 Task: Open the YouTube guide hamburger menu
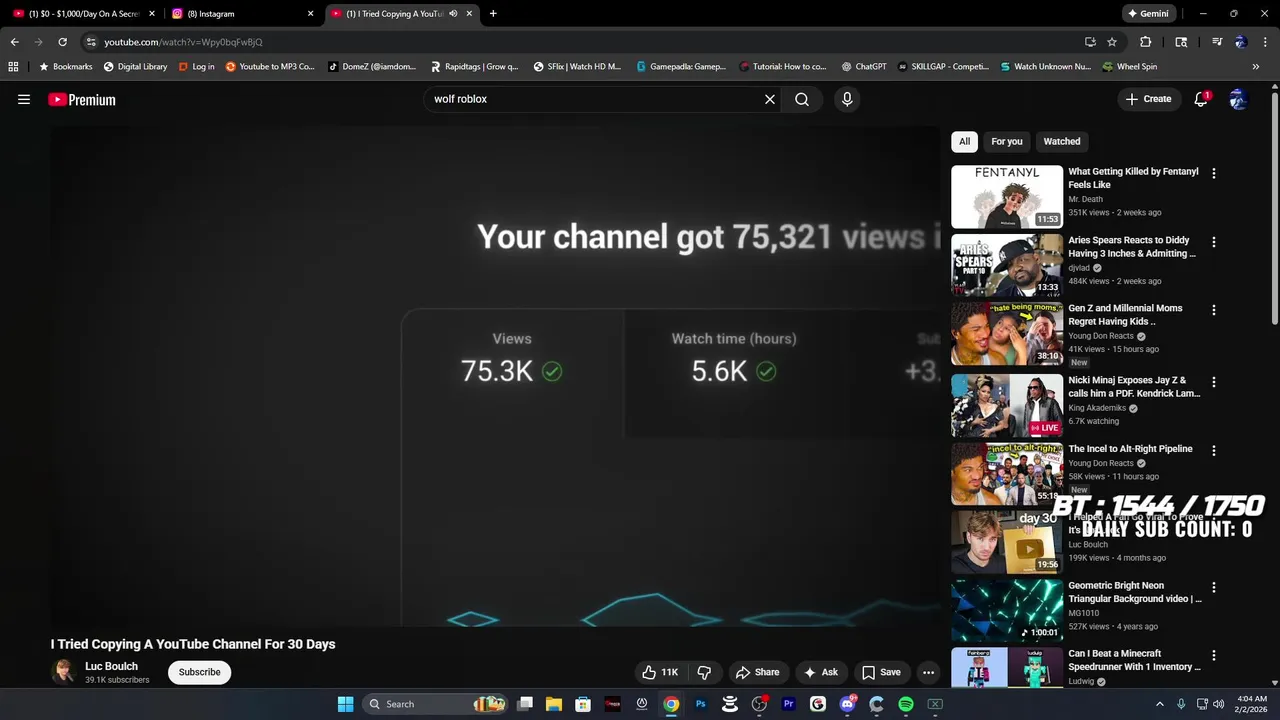pos(24,99)
